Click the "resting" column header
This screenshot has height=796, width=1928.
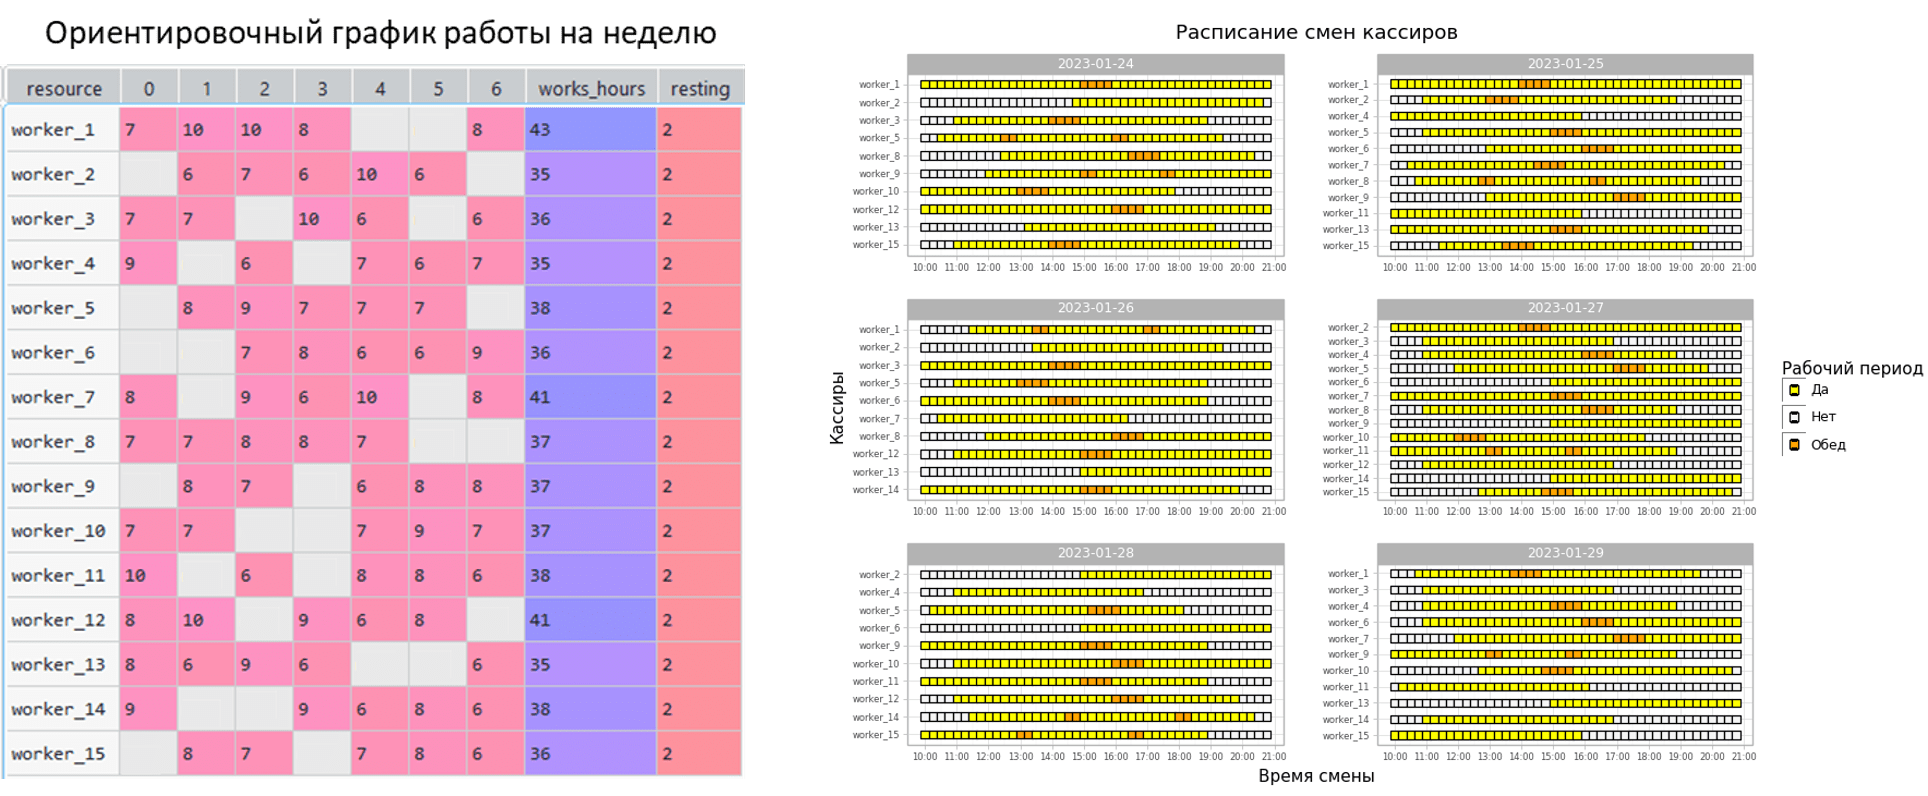[700, 88]
